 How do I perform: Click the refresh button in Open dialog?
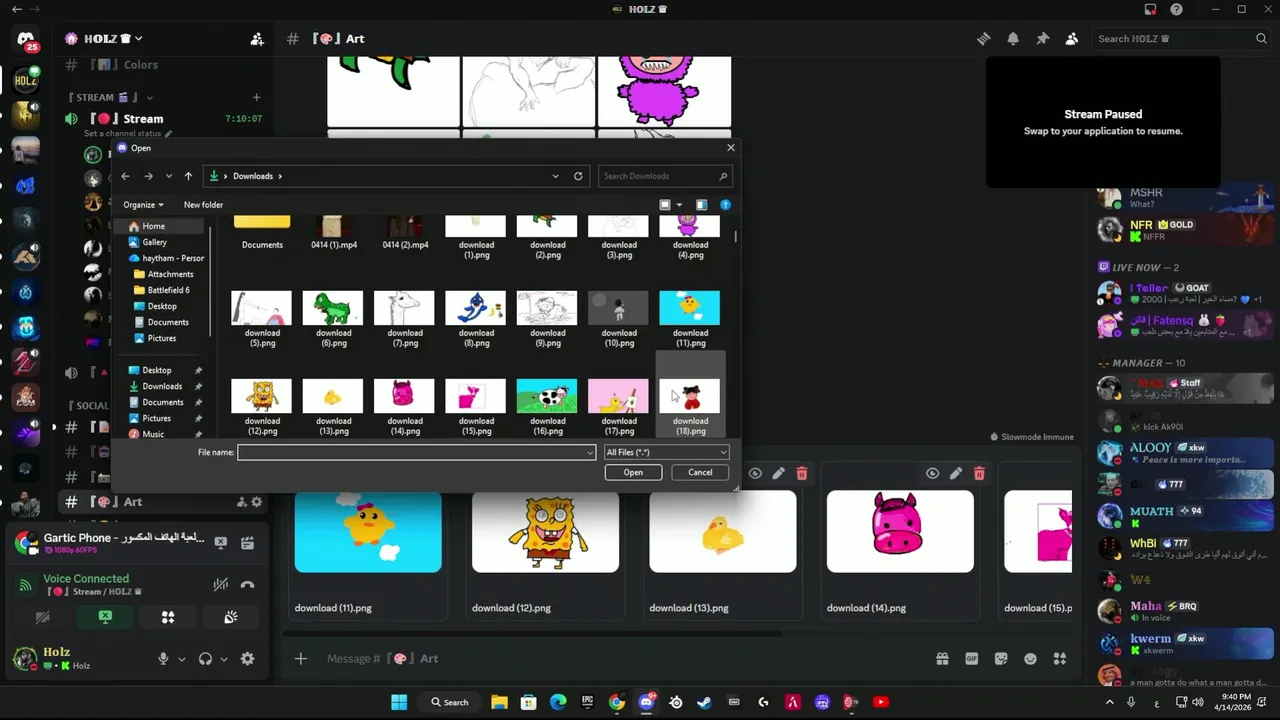[x=578, y=176]
